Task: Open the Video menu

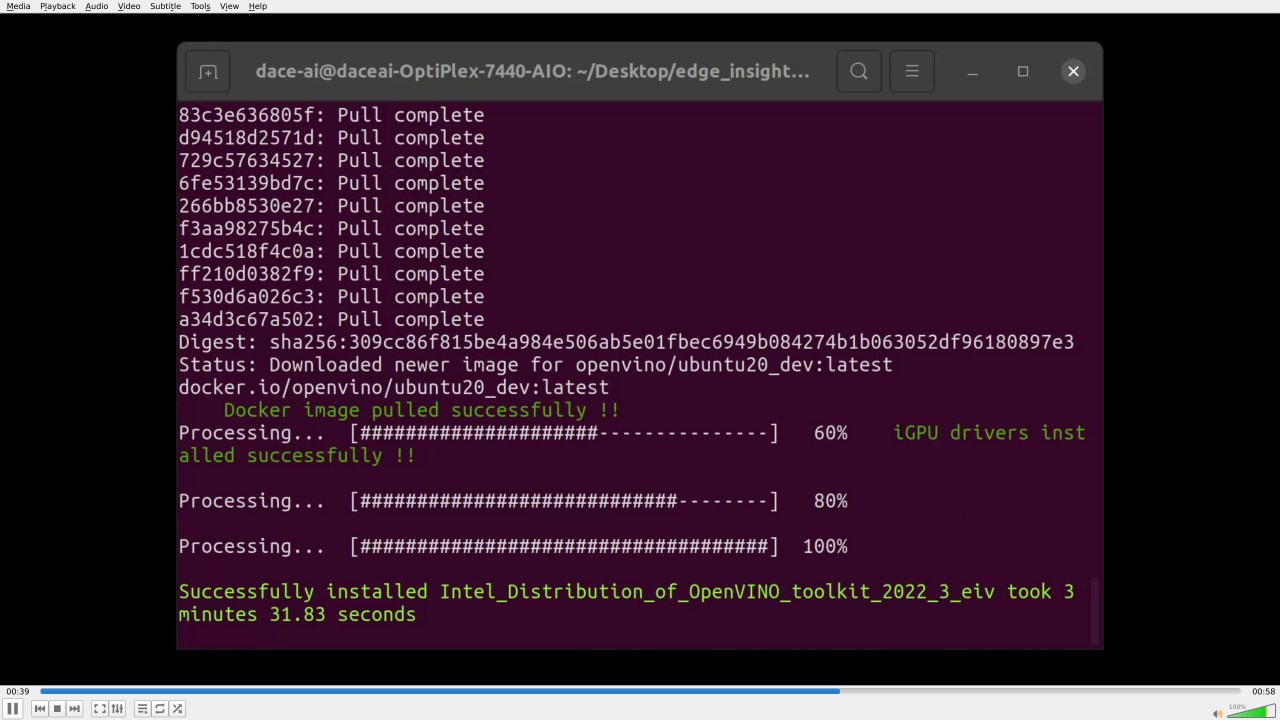Action: point(129,6)
